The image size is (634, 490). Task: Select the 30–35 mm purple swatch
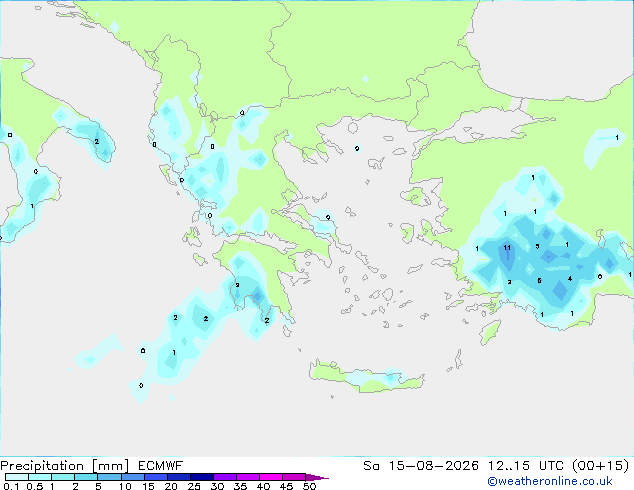coord(225,477)
